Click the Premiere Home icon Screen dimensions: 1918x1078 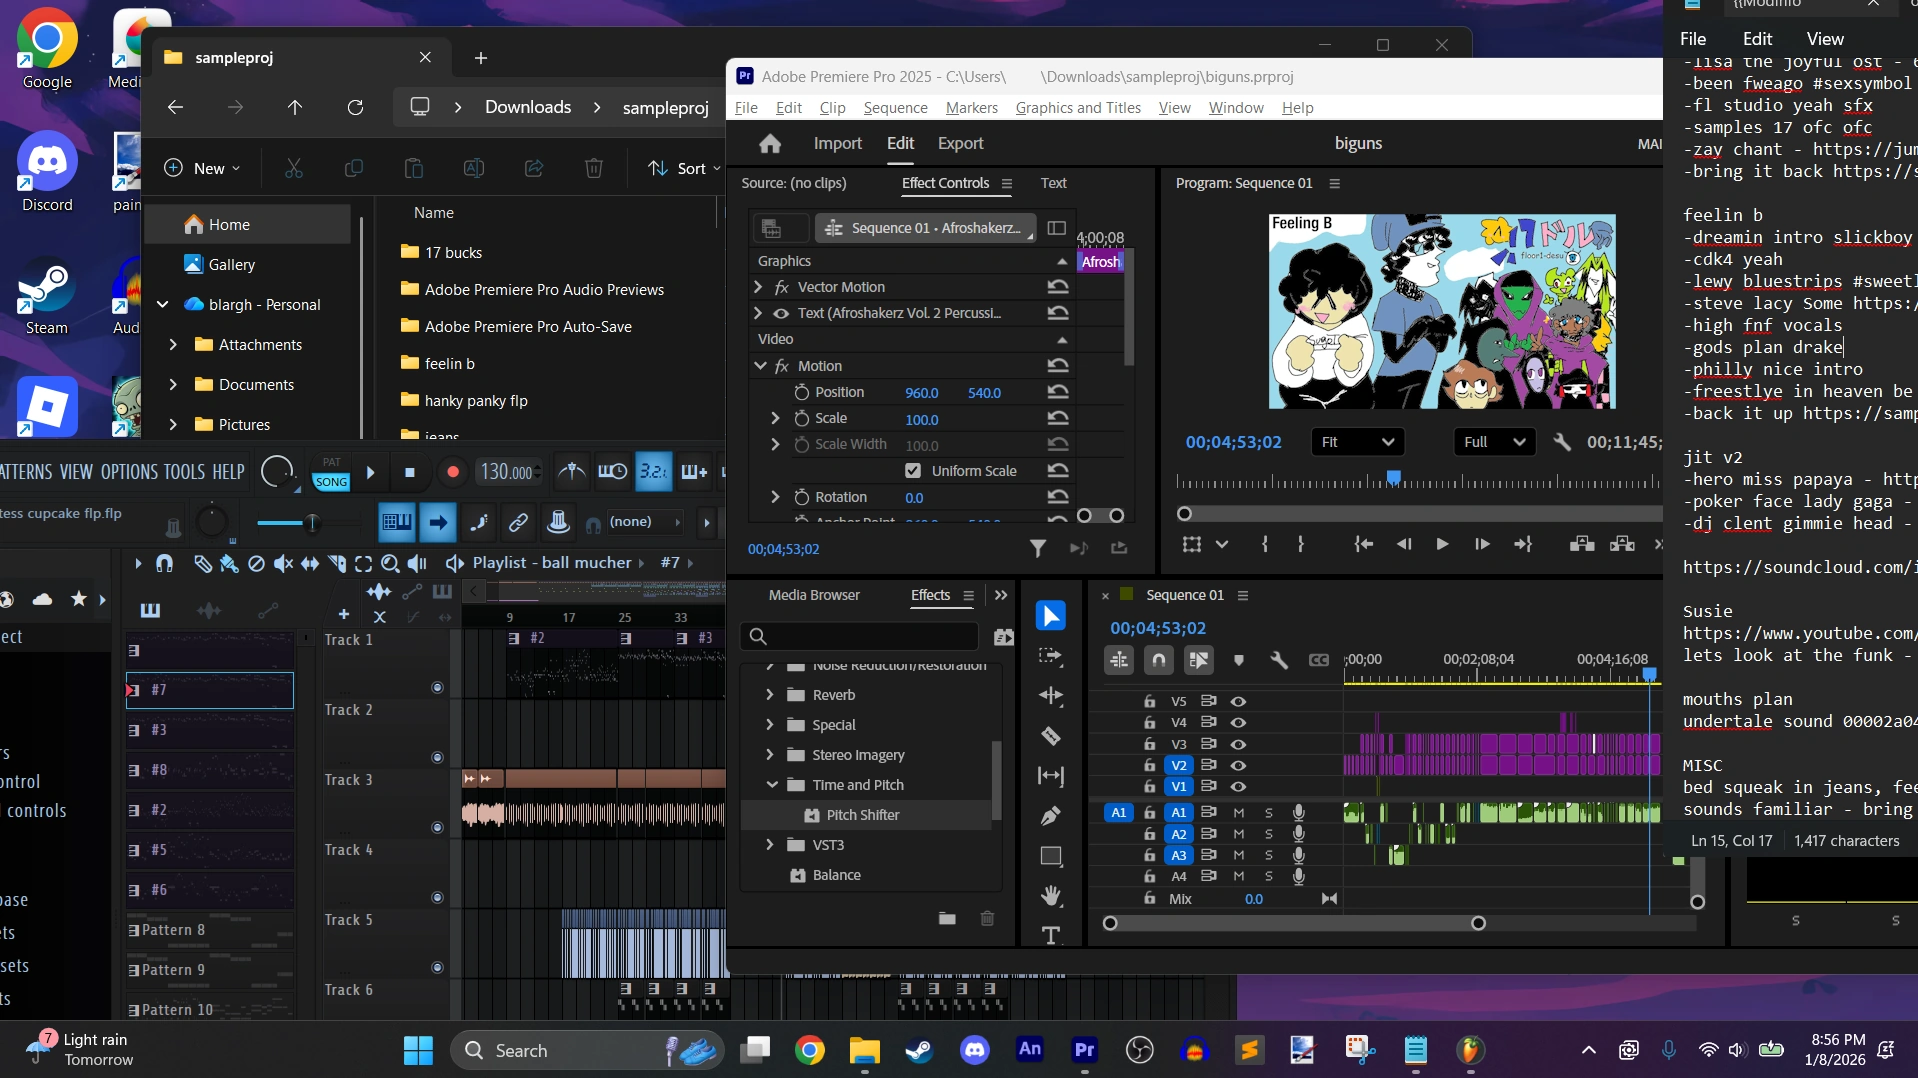[x=769, y=144]
